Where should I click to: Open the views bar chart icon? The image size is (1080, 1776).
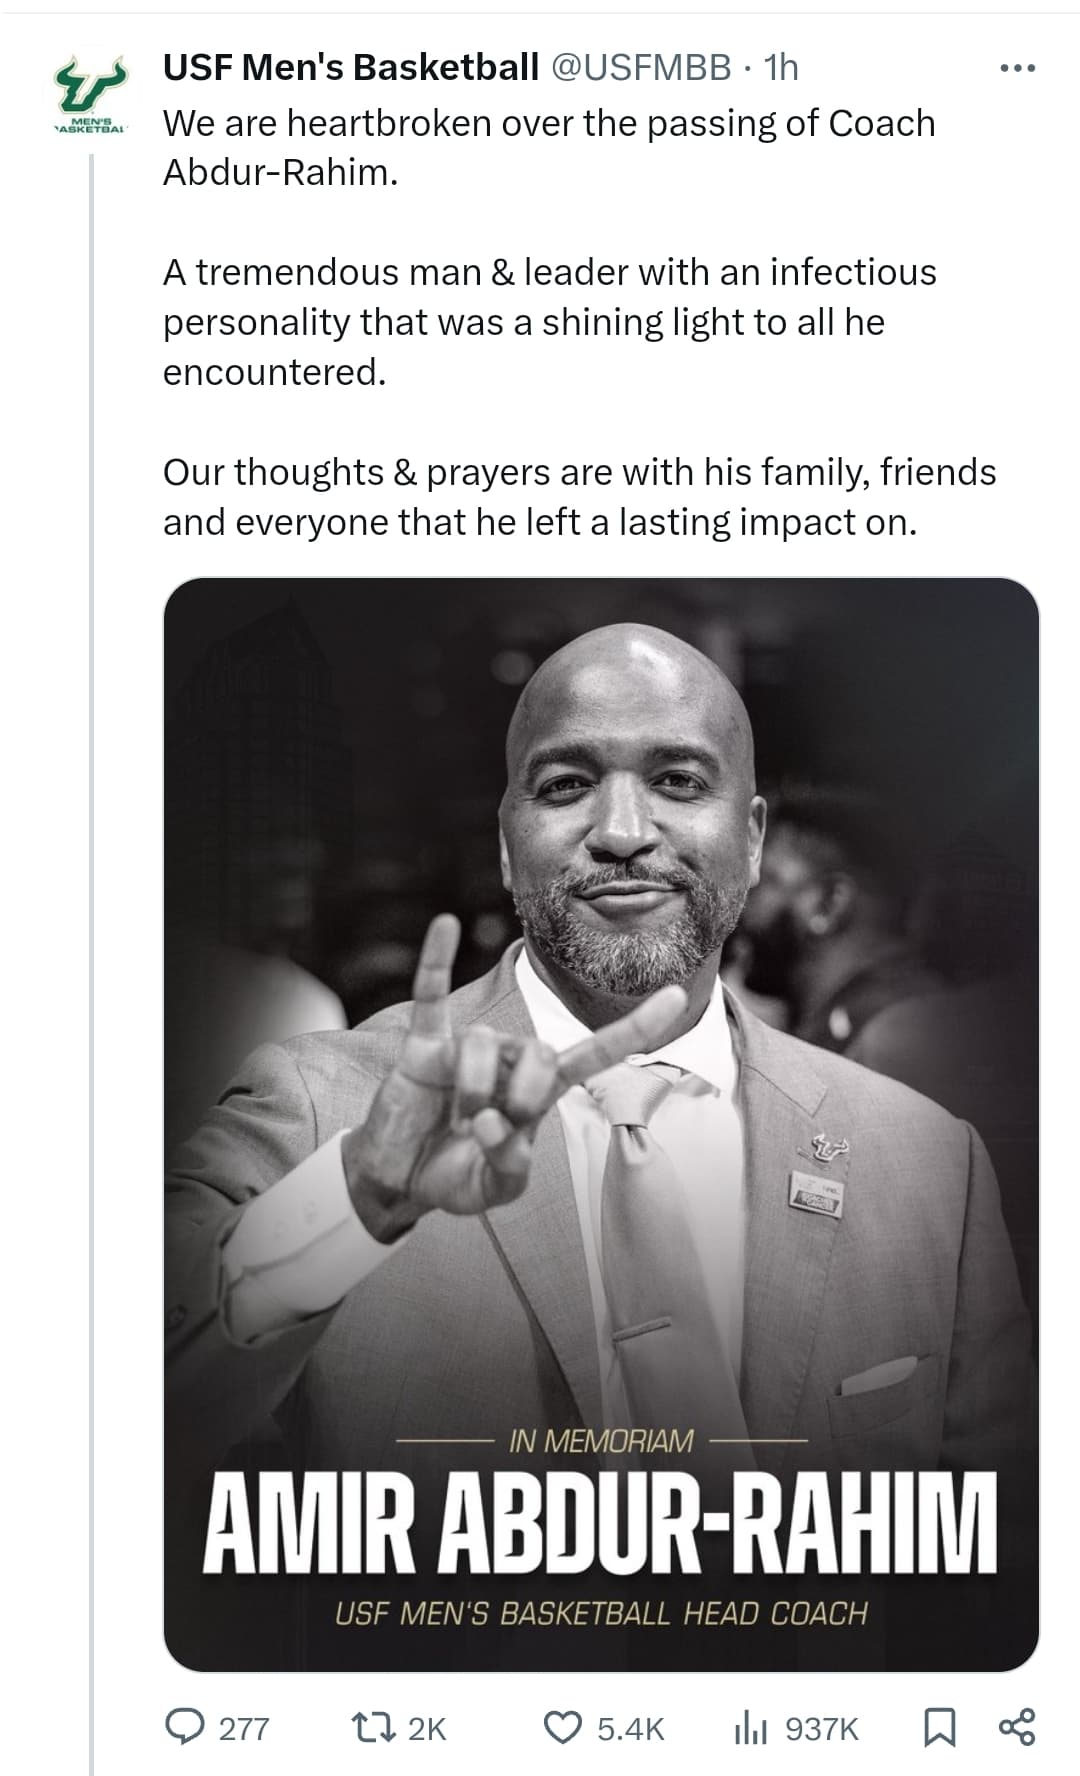pyautogui.click(x=750, y=1728)
